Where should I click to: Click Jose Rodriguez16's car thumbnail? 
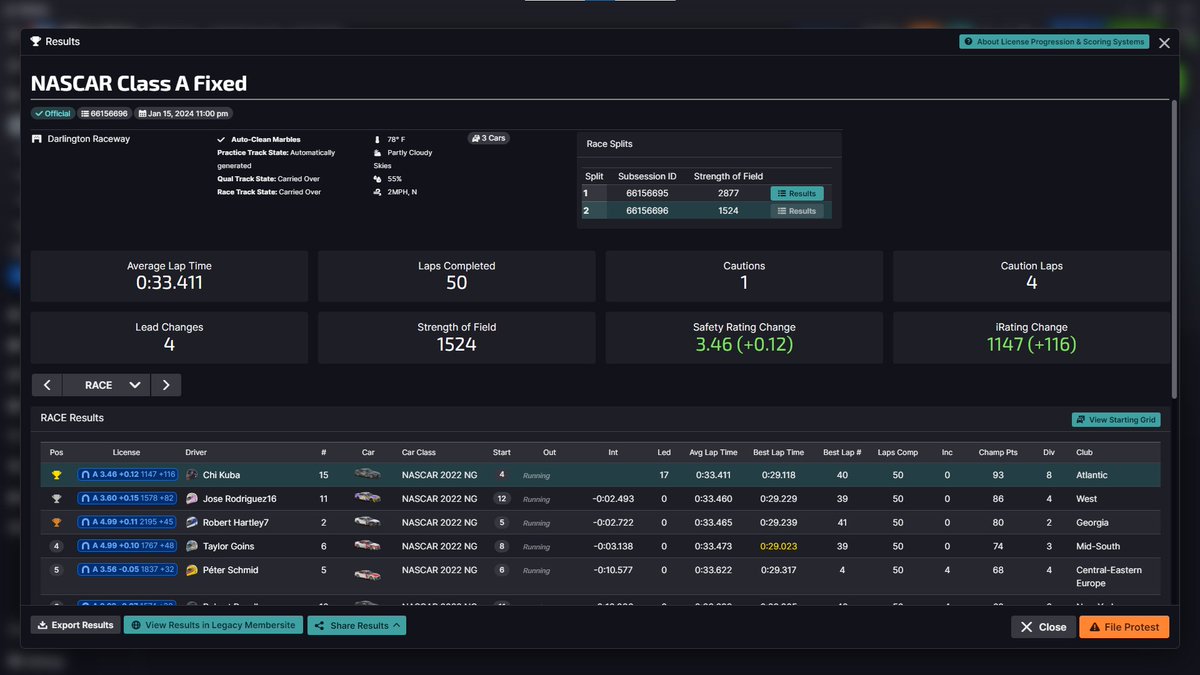click(x=368, y=498)
